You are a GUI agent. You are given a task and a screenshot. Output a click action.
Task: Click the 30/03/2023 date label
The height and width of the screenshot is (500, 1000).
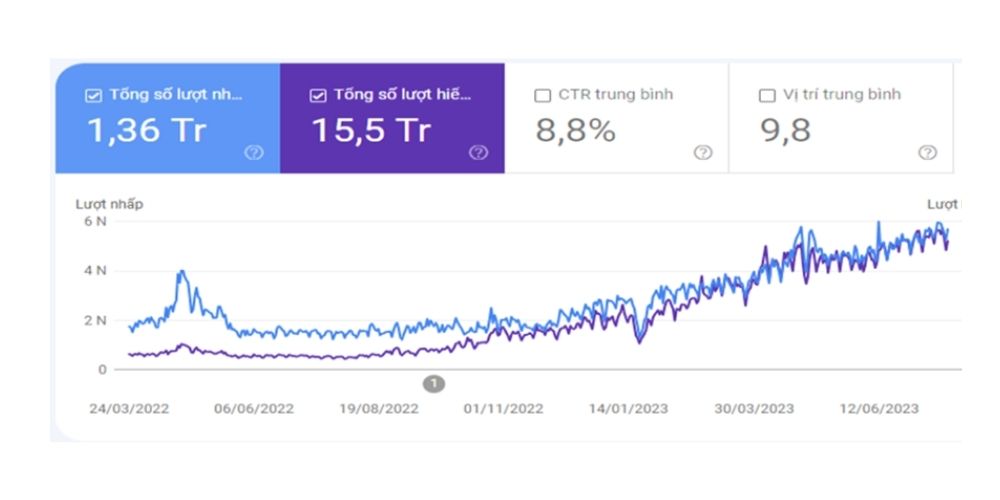coord(754,409)
